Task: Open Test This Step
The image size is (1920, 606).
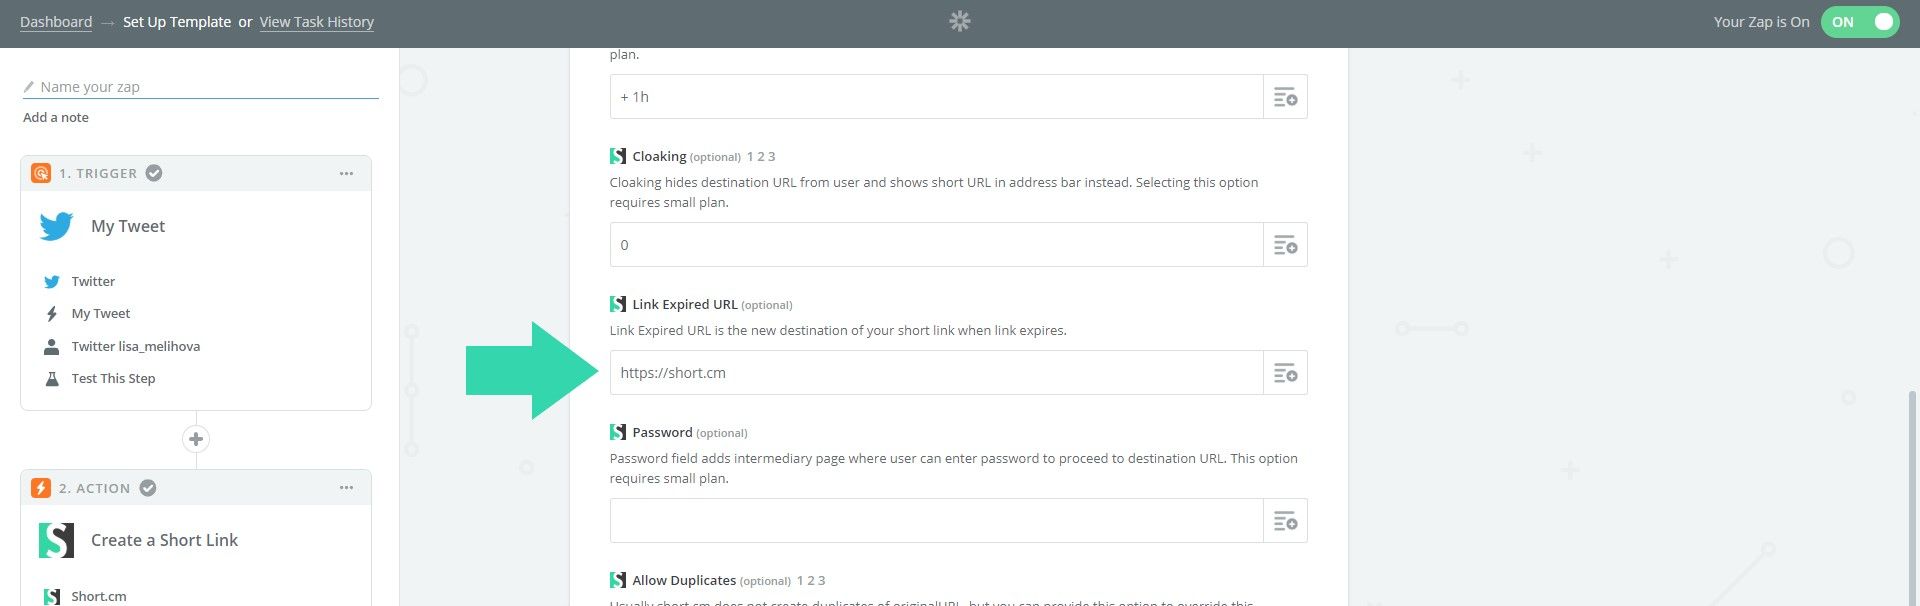Action: click(113, 379)
